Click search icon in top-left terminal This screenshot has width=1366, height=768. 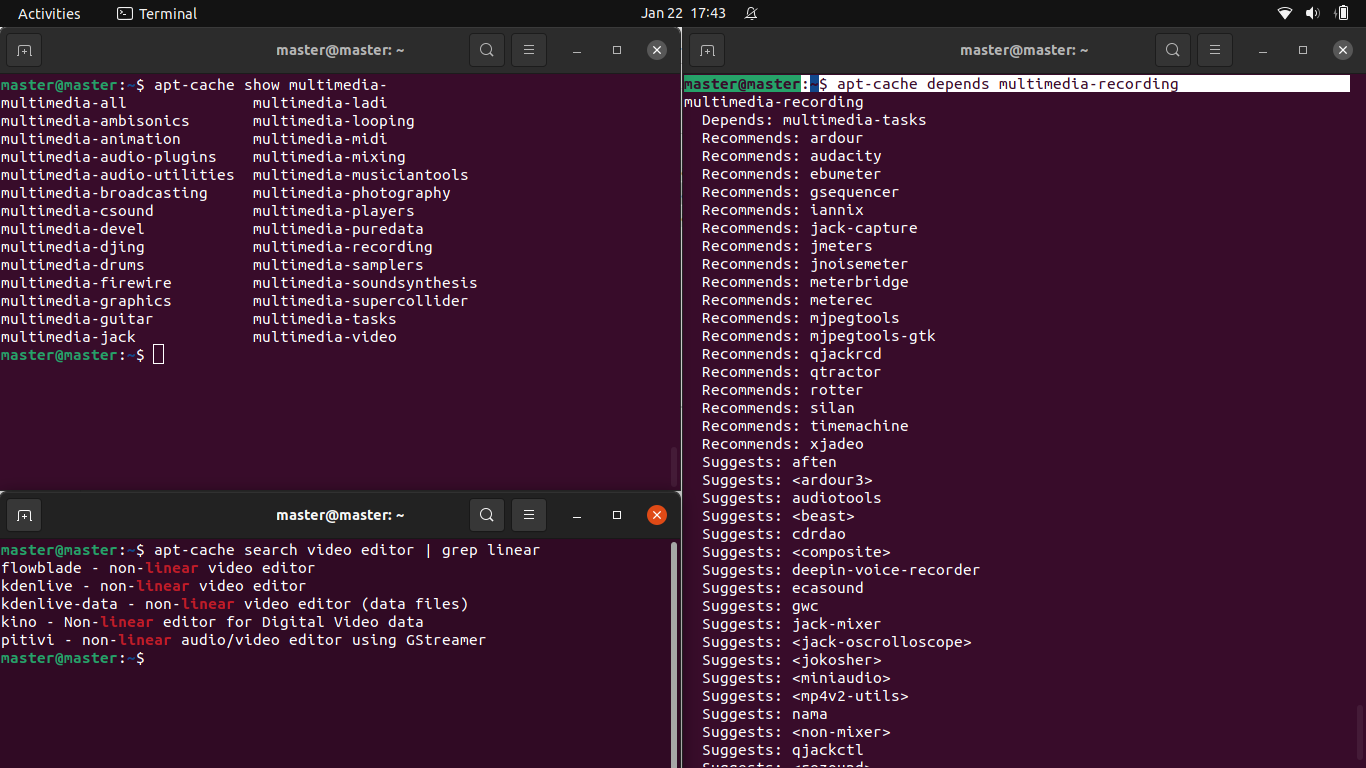point(487,50)
